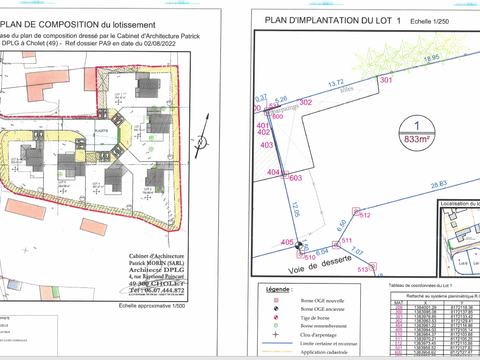480x360 pixels.
Task: Click the 'Application cadastrale' legend text
Action: (x=324, y=352)
